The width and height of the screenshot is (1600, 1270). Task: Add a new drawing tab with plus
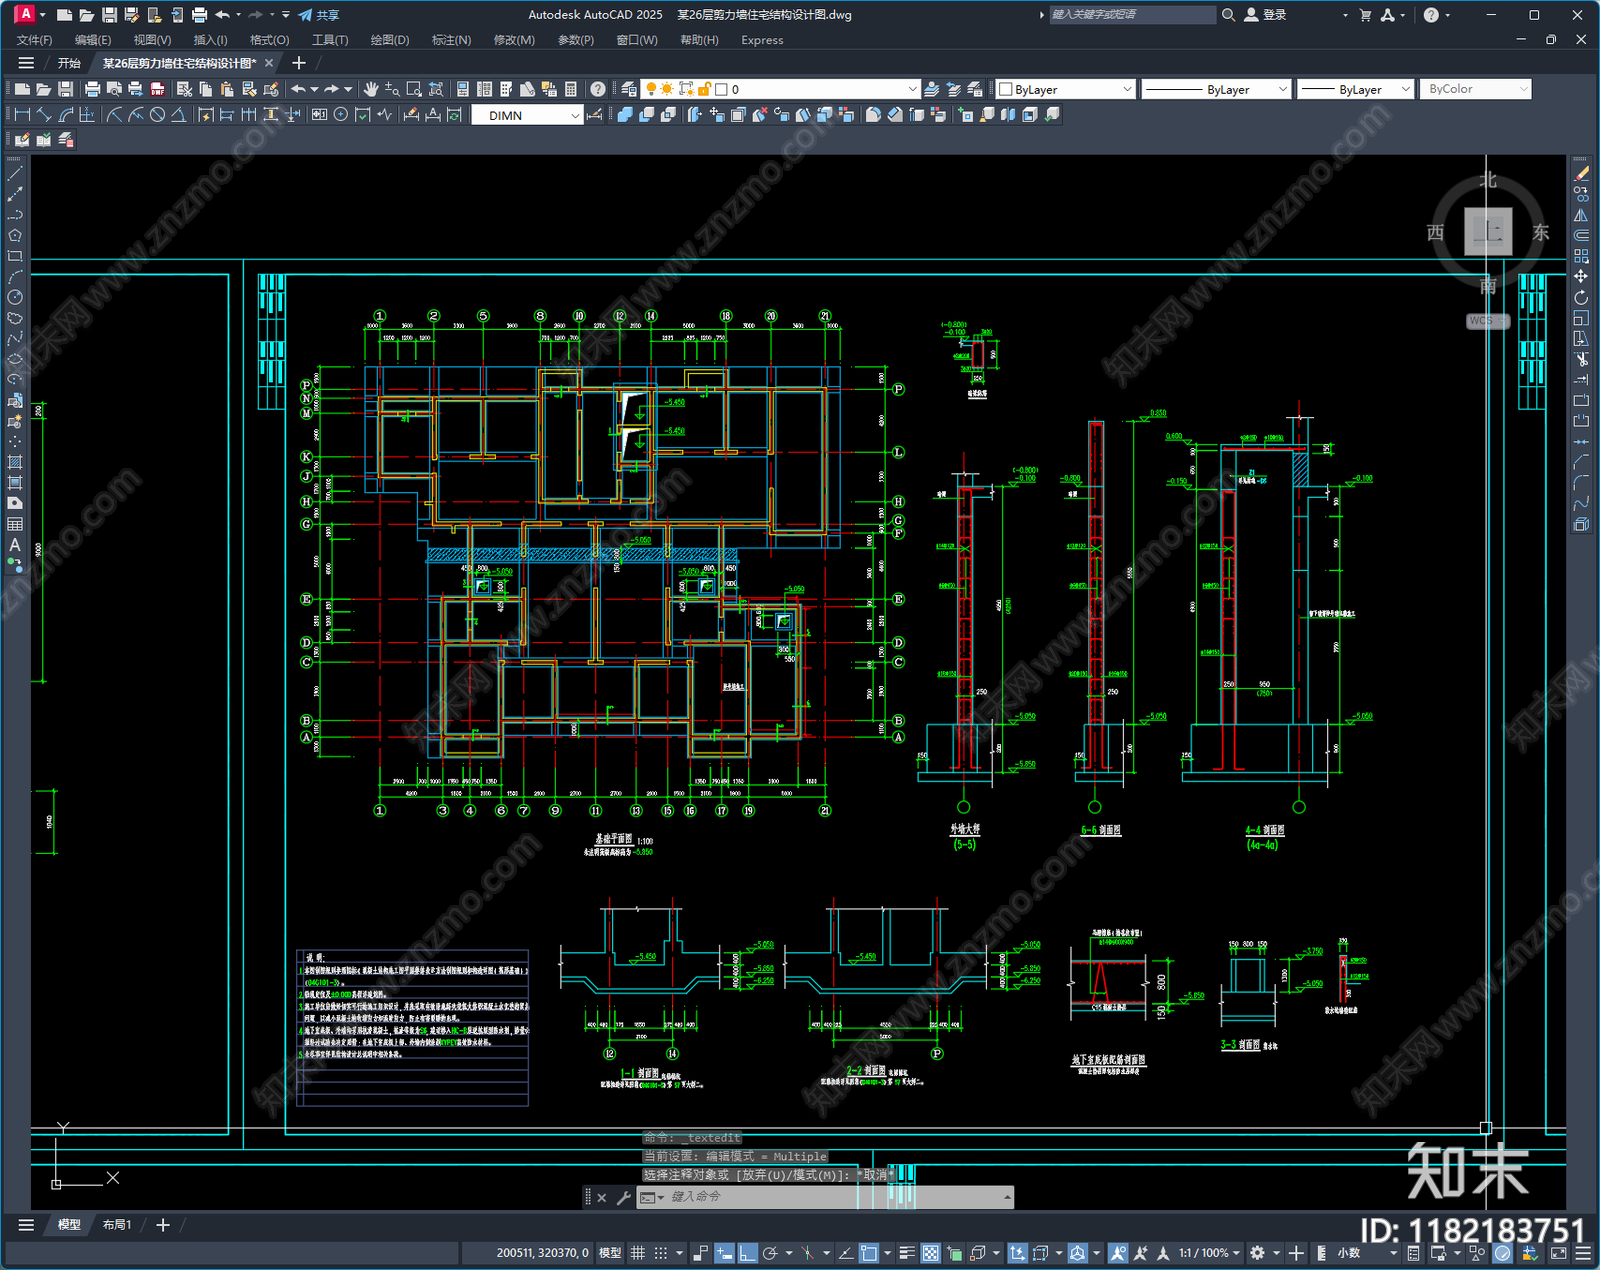coord(298,63)
